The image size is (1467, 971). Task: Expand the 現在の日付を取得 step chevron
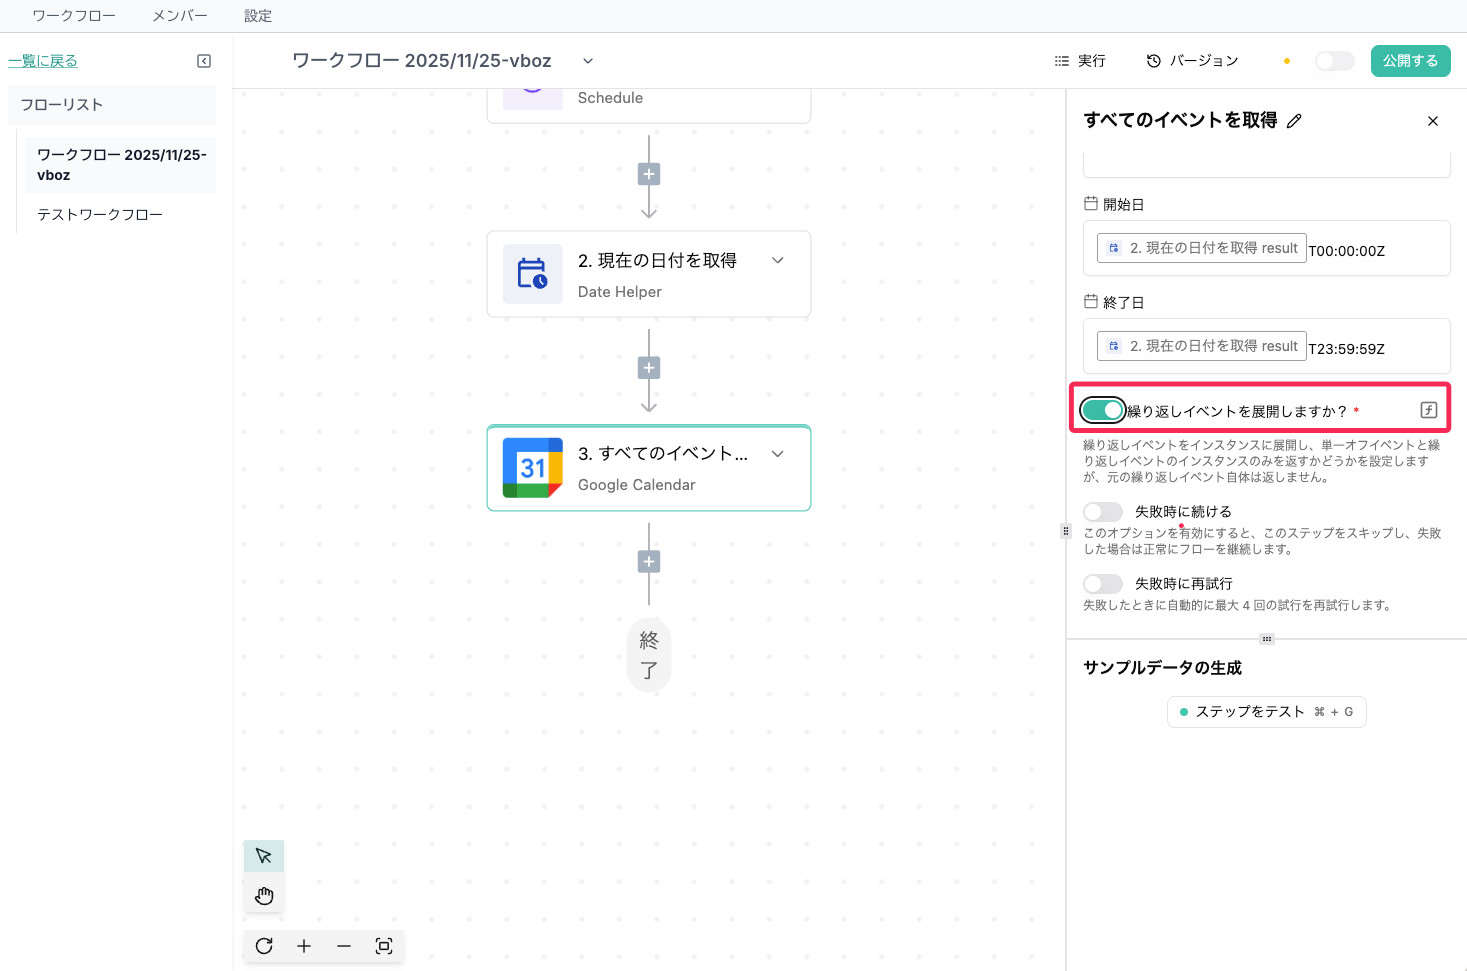pyautogui.click(x=778, y=261)
